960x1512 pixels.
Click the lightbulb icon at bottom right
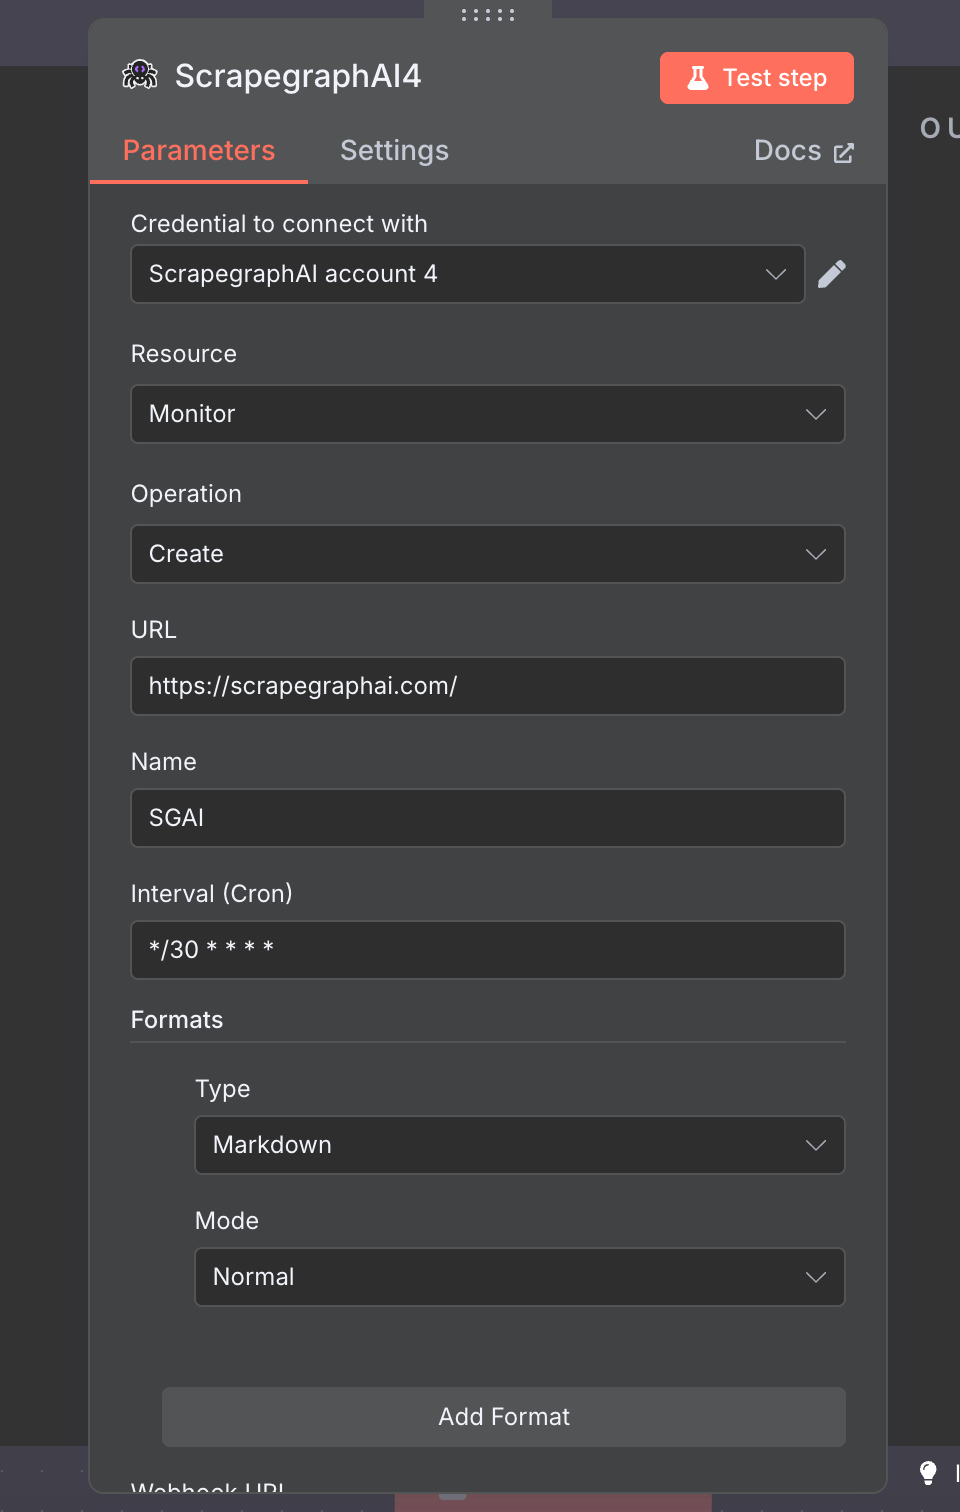tap(928, 1472)
